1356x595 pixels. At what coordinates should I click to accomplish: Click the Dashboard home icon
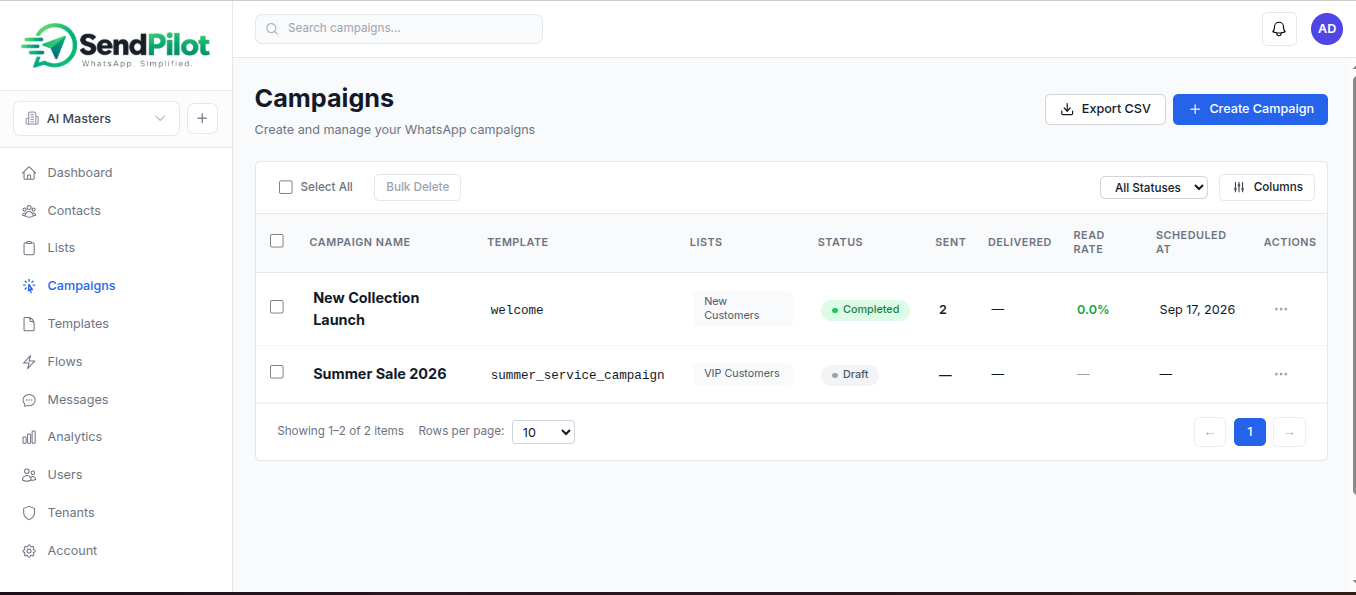pyautogui.click(x=29, y=173)
